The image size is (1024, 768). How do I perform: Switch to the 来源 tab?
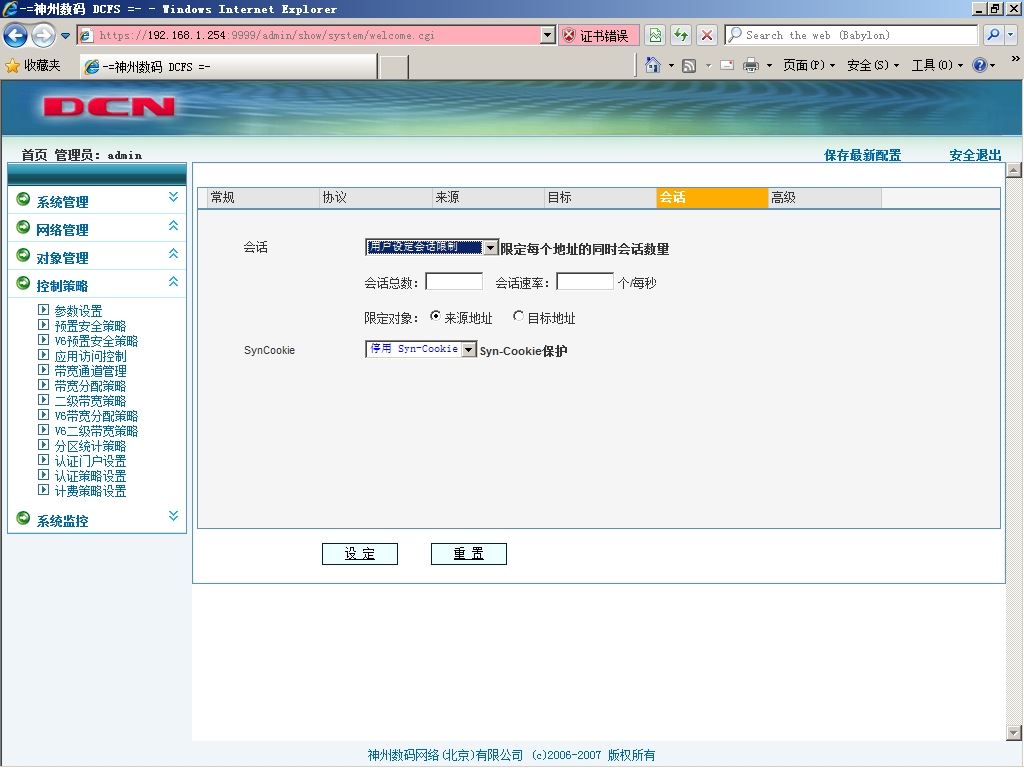(x=488, y=198)
